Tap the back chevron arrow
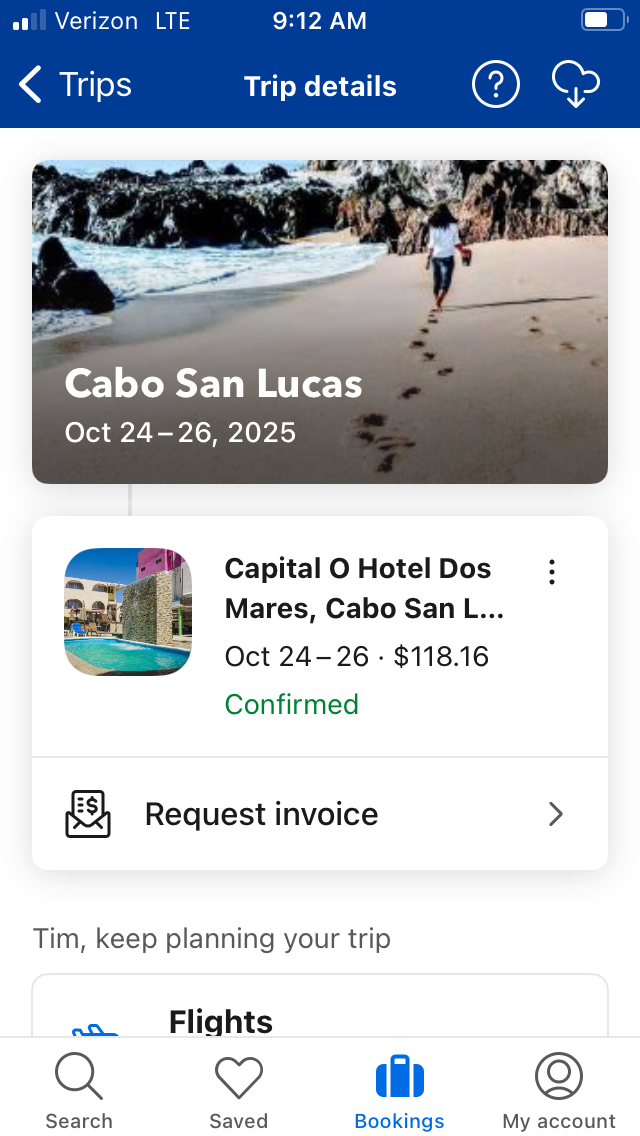640x1136 pixels. click(x=31, y=86)
